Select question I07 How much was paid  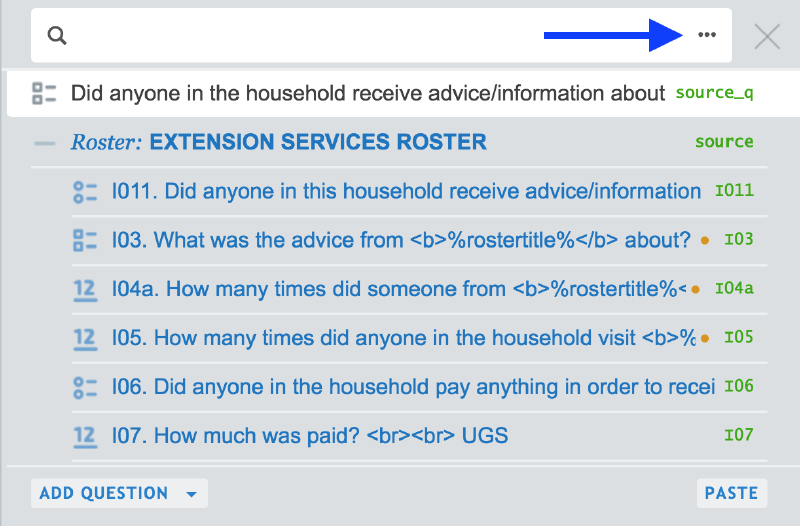(x=310, y=436)
